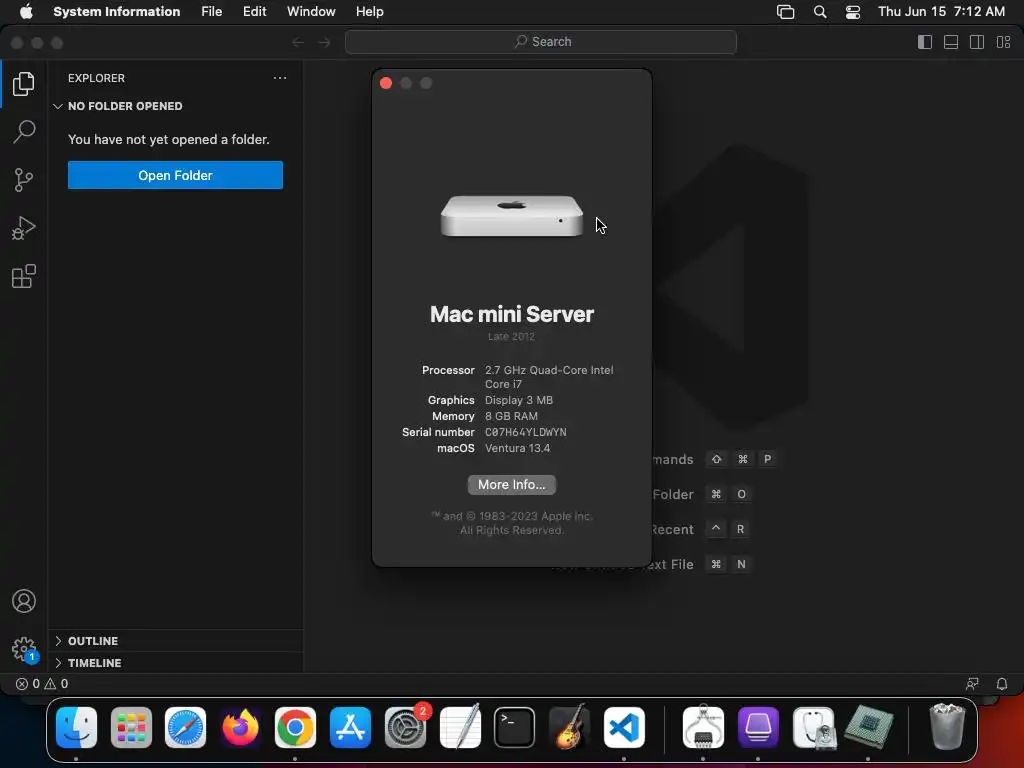Open the App Store from the Dock
The image size is (1024, 768).
click(350, 727)
